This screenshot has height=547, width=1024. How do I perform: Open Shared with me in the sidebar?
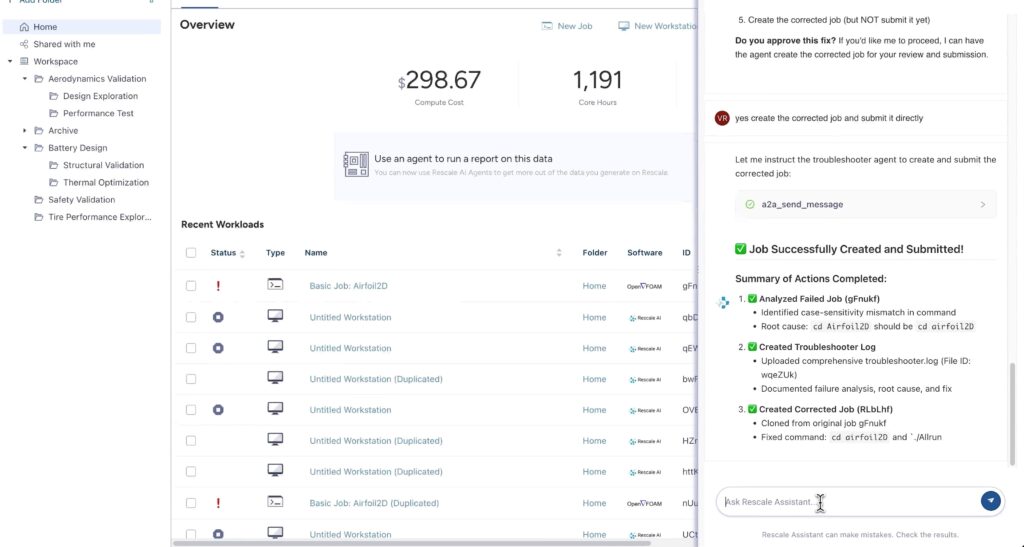pos(64,44)
